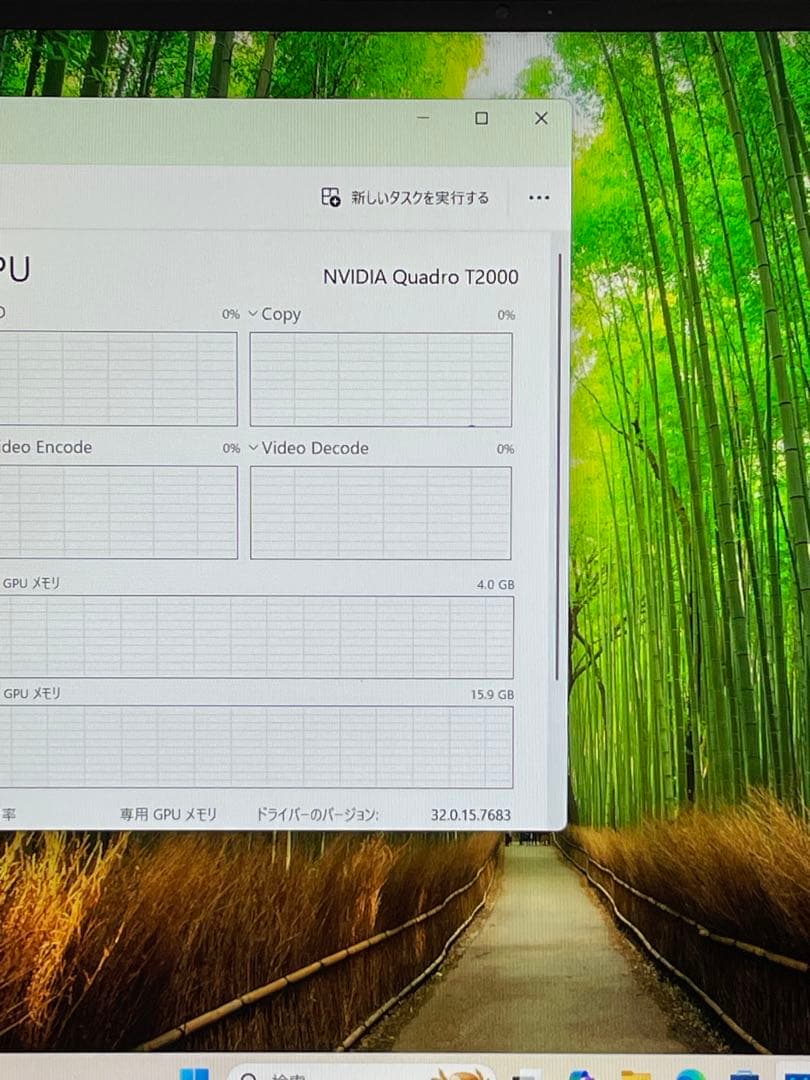Click the 15.9 GB shared GPU memory graph
The height and width of the screenshot is (1080, 810).
[255, 746]
